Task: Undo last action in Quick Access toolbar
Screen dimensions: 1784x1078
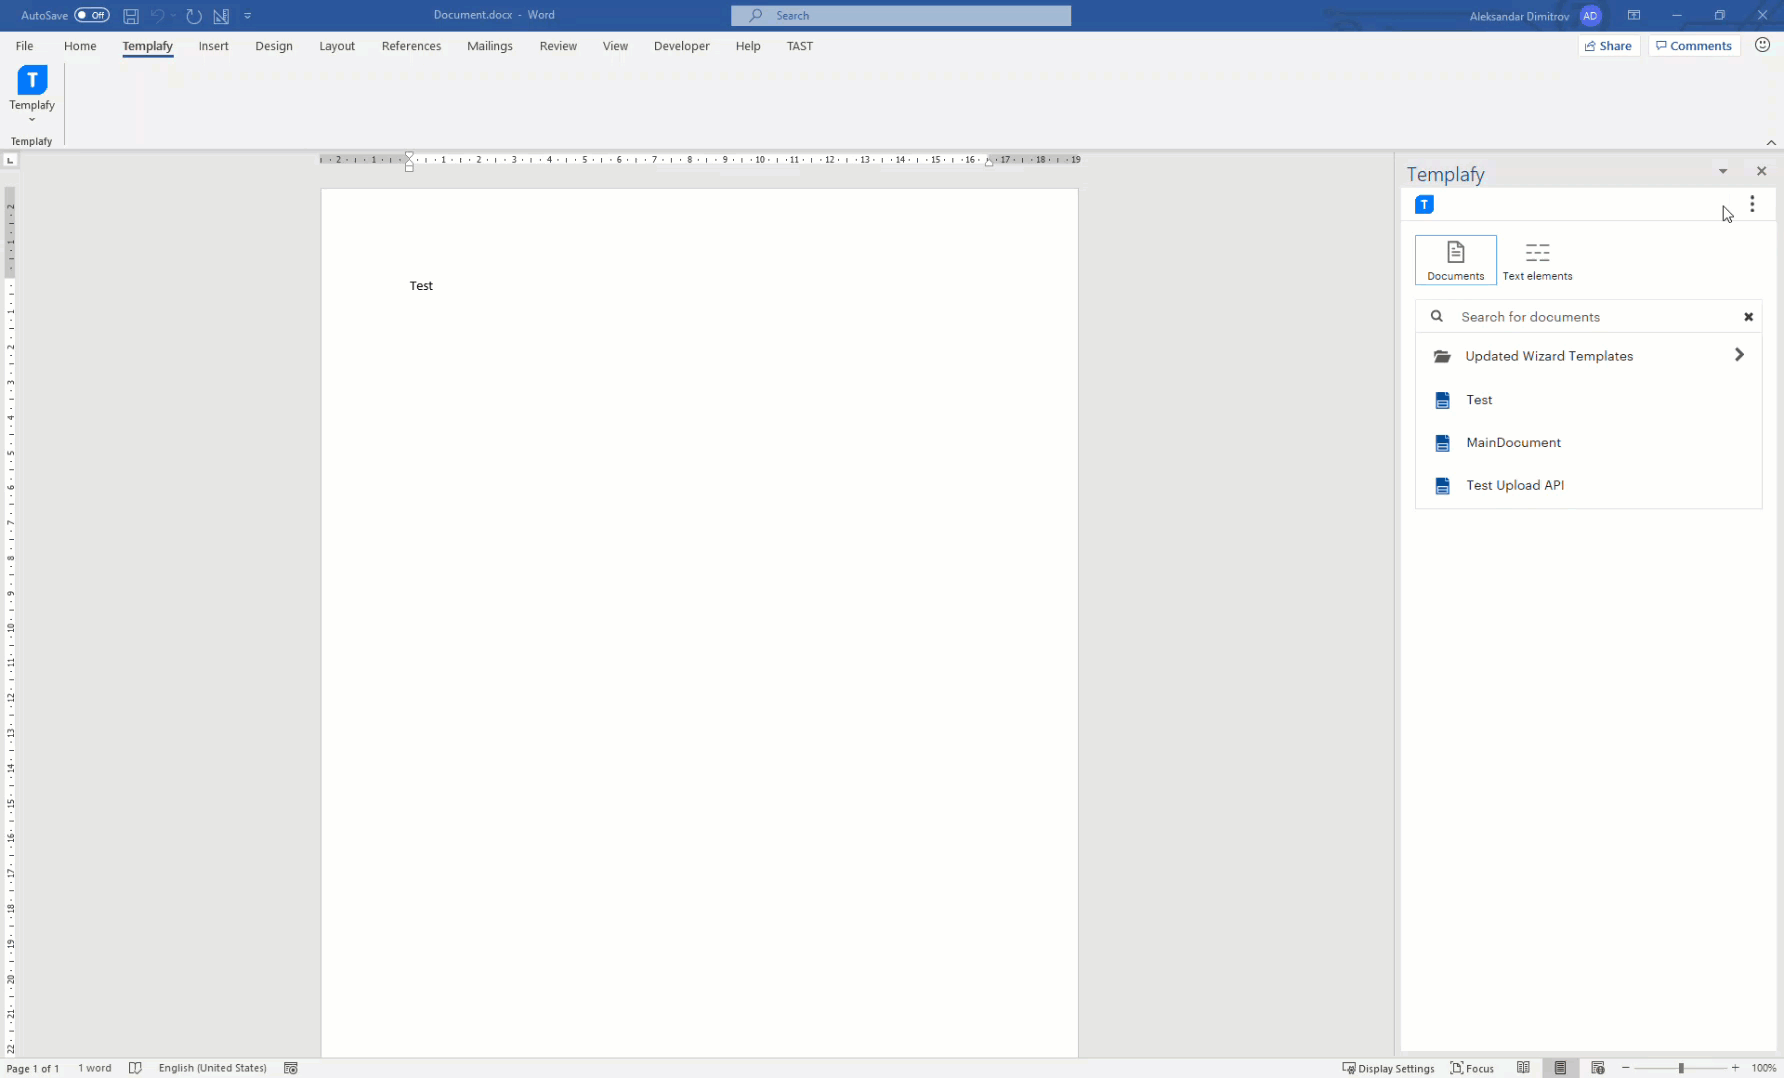Action: coord(157,16)
